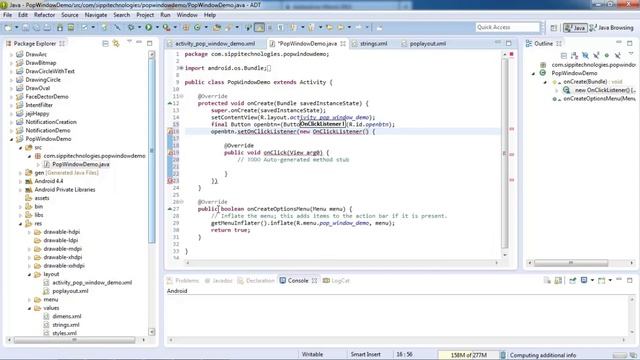Expand the gen Generated Java Files folder
This screenshot has height=360, width=640.
click(x=20, y=173)
